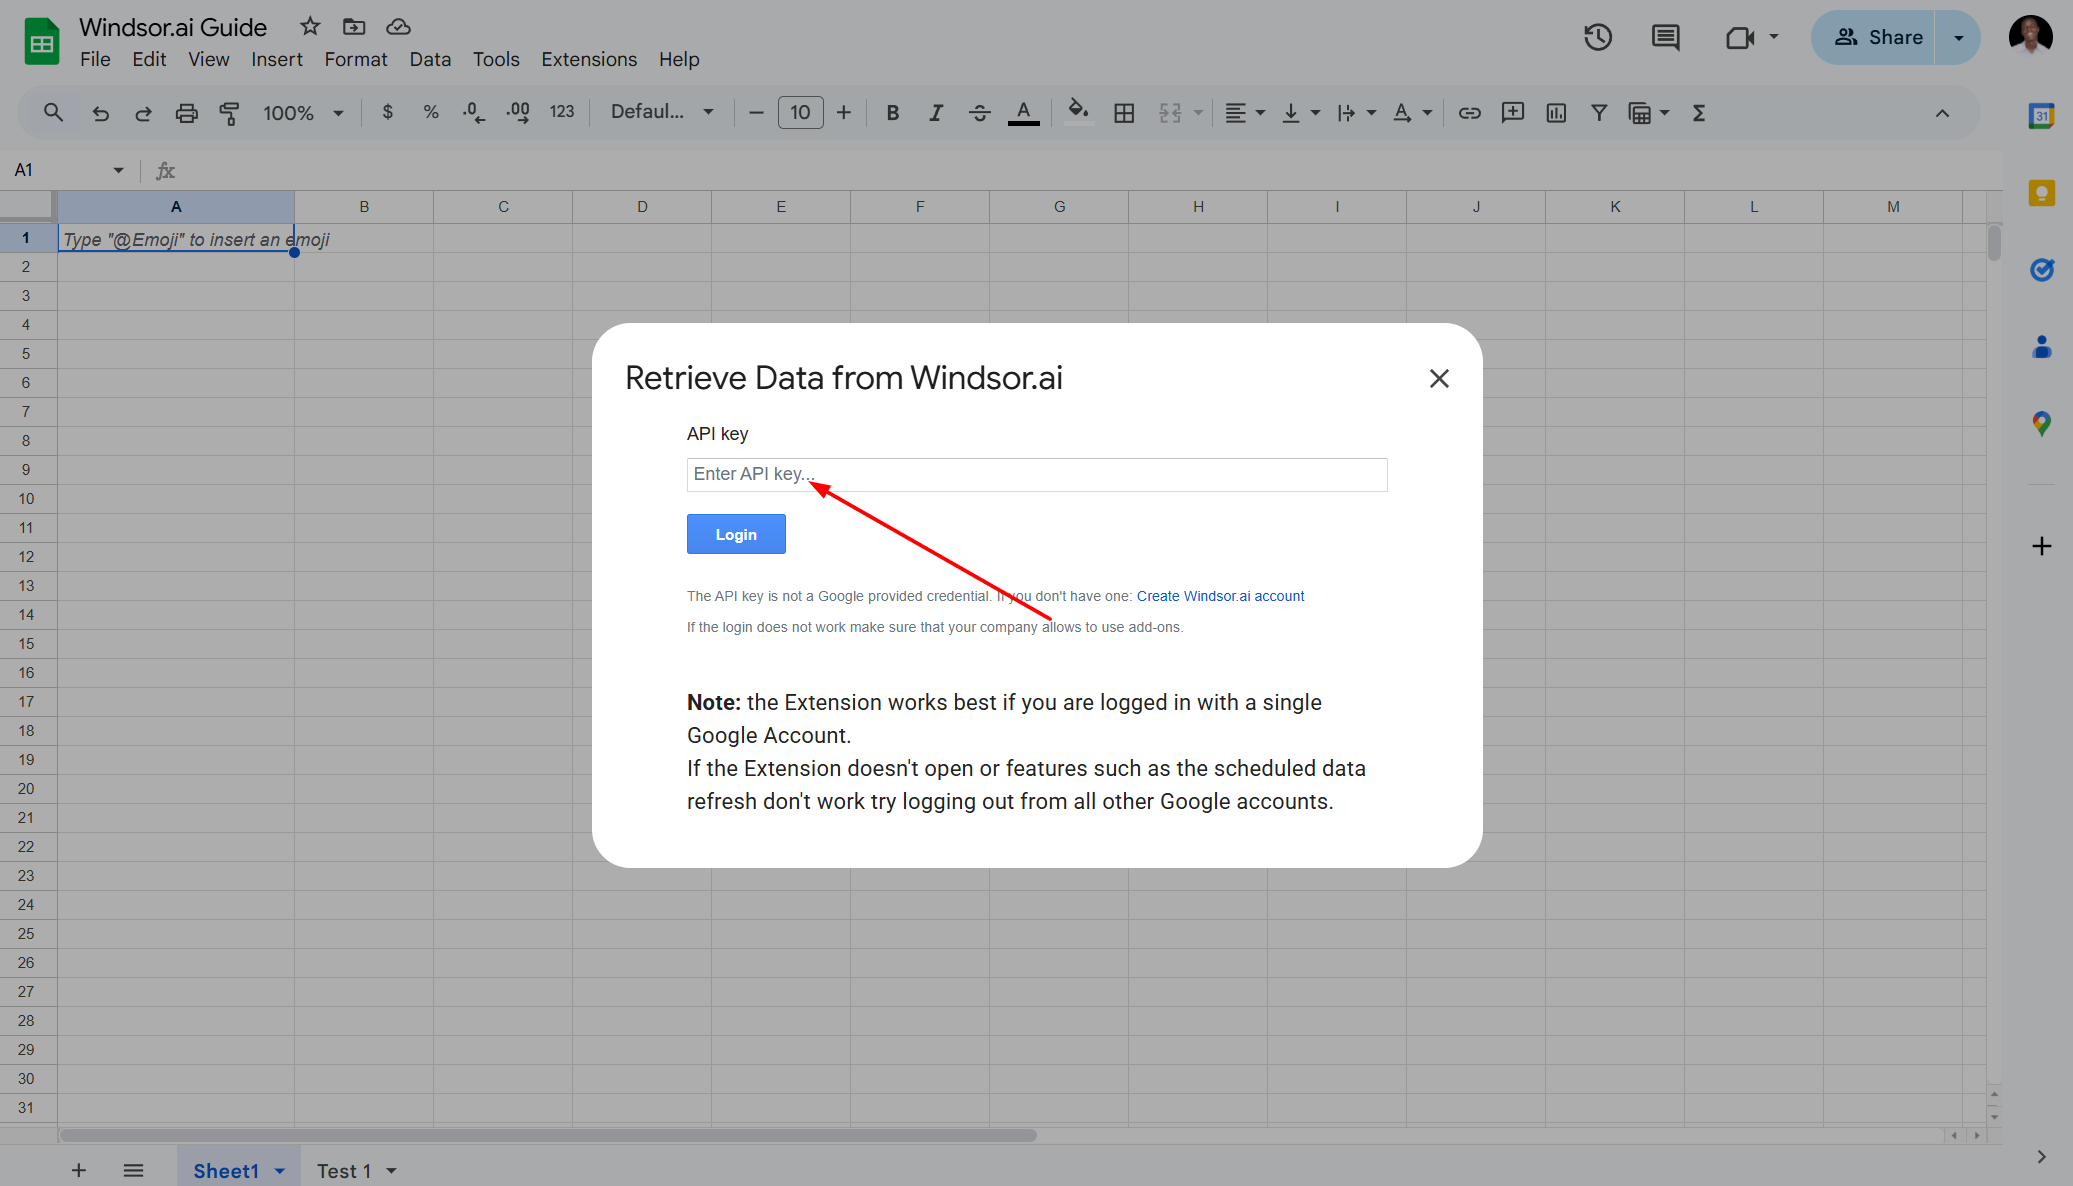Open the borders tool

tap(1124, 113)
